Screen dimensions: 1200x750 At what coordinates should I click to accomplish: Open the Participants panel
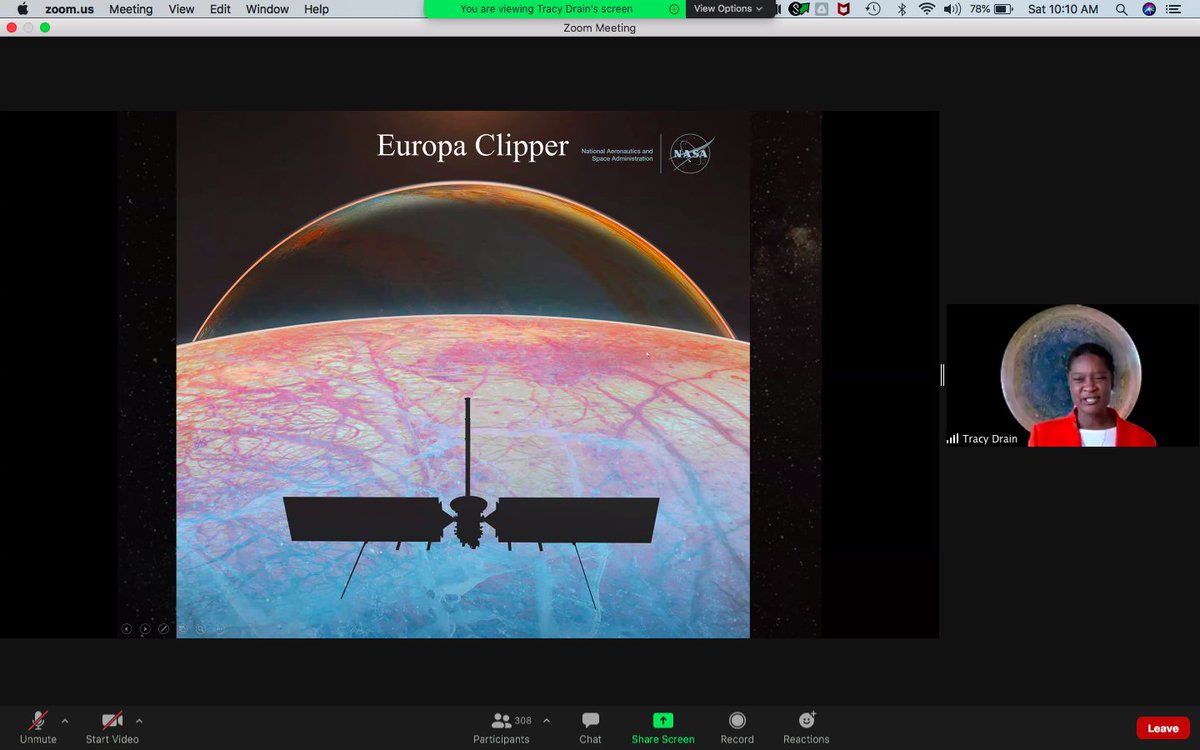(501, 727)
